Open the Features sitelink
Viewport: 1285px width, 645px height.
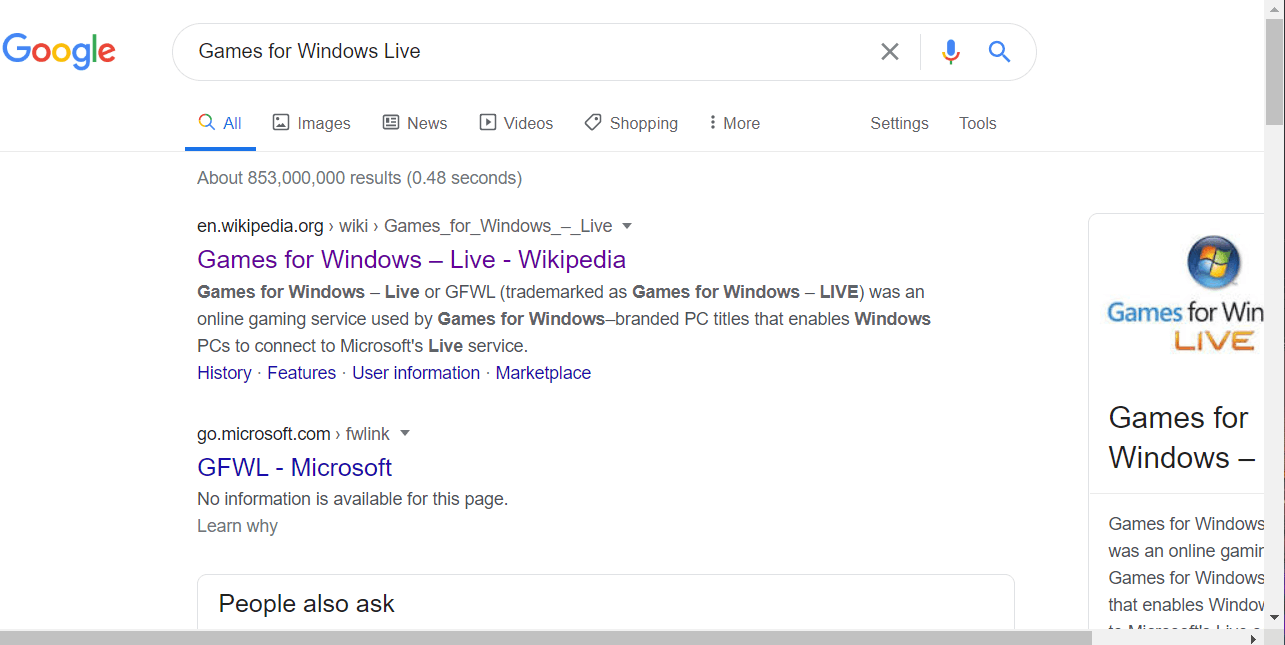coord(301,373)
